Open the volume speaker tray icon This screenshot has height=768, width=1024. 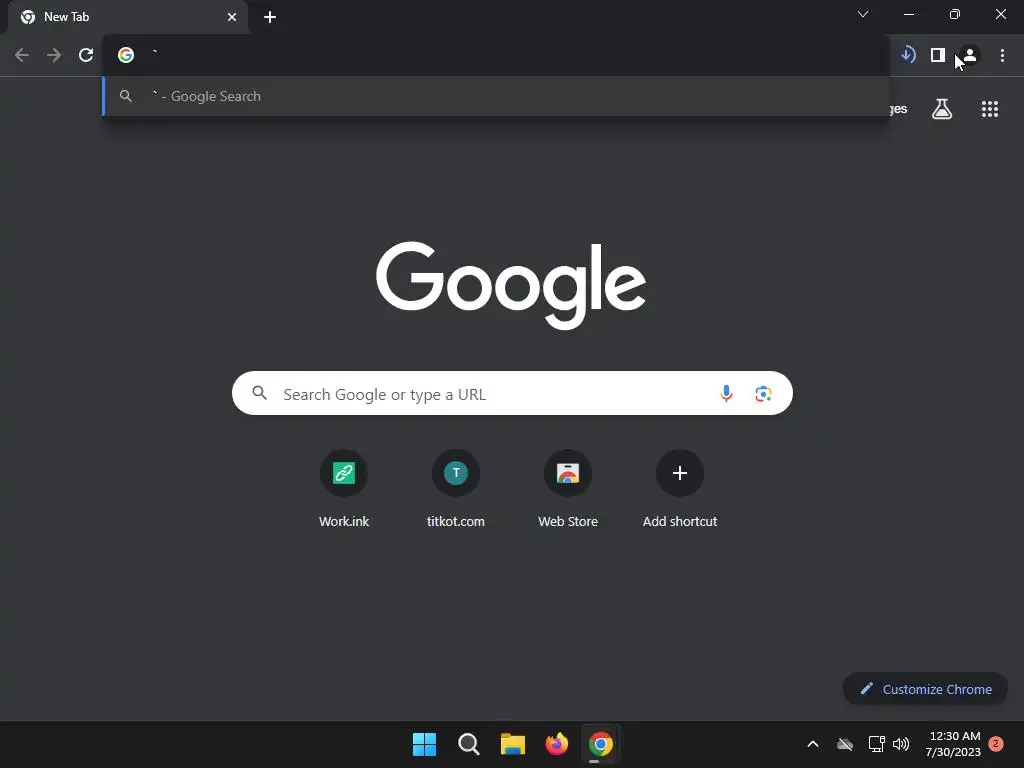(901, 744)
